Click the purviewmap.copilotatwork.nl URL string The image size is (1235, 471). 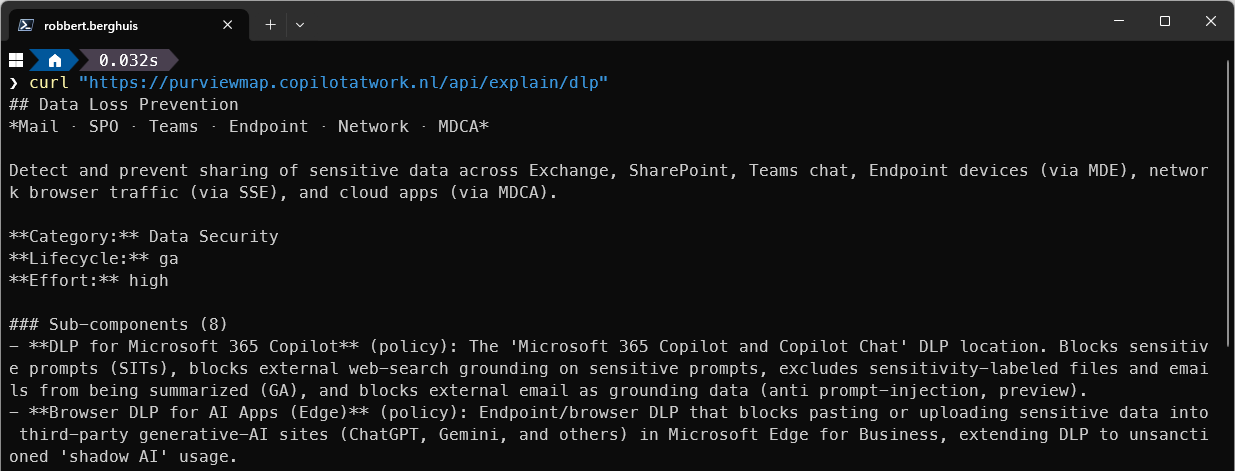343,82
